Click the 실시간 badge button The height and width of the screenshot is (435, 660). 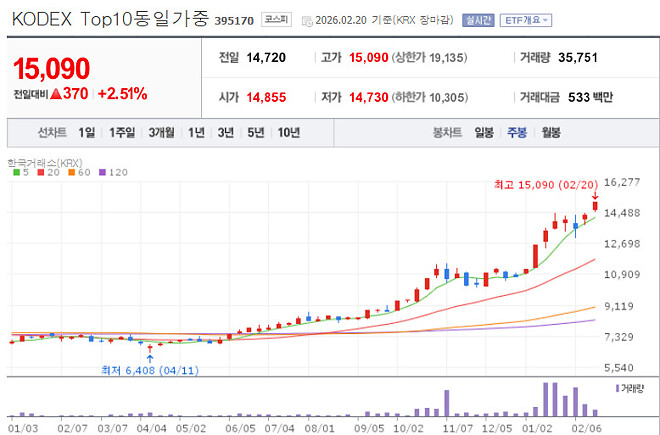pos(478,20)
